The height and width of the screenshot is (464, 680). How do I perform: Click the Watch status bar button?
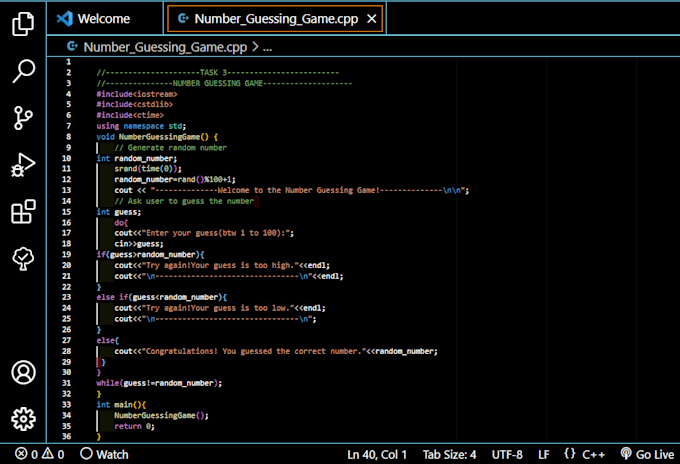tap(105, 454)
